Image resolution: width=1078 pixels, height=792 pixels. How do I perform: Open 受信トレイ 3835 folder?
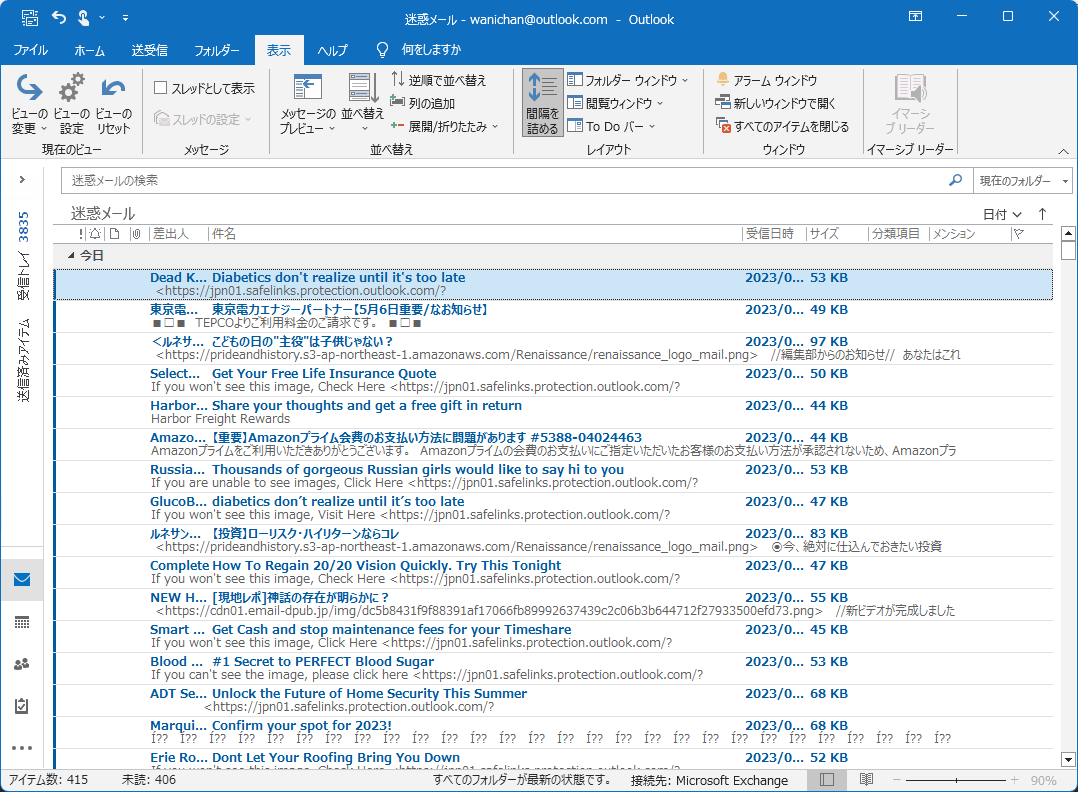point(23,256)
